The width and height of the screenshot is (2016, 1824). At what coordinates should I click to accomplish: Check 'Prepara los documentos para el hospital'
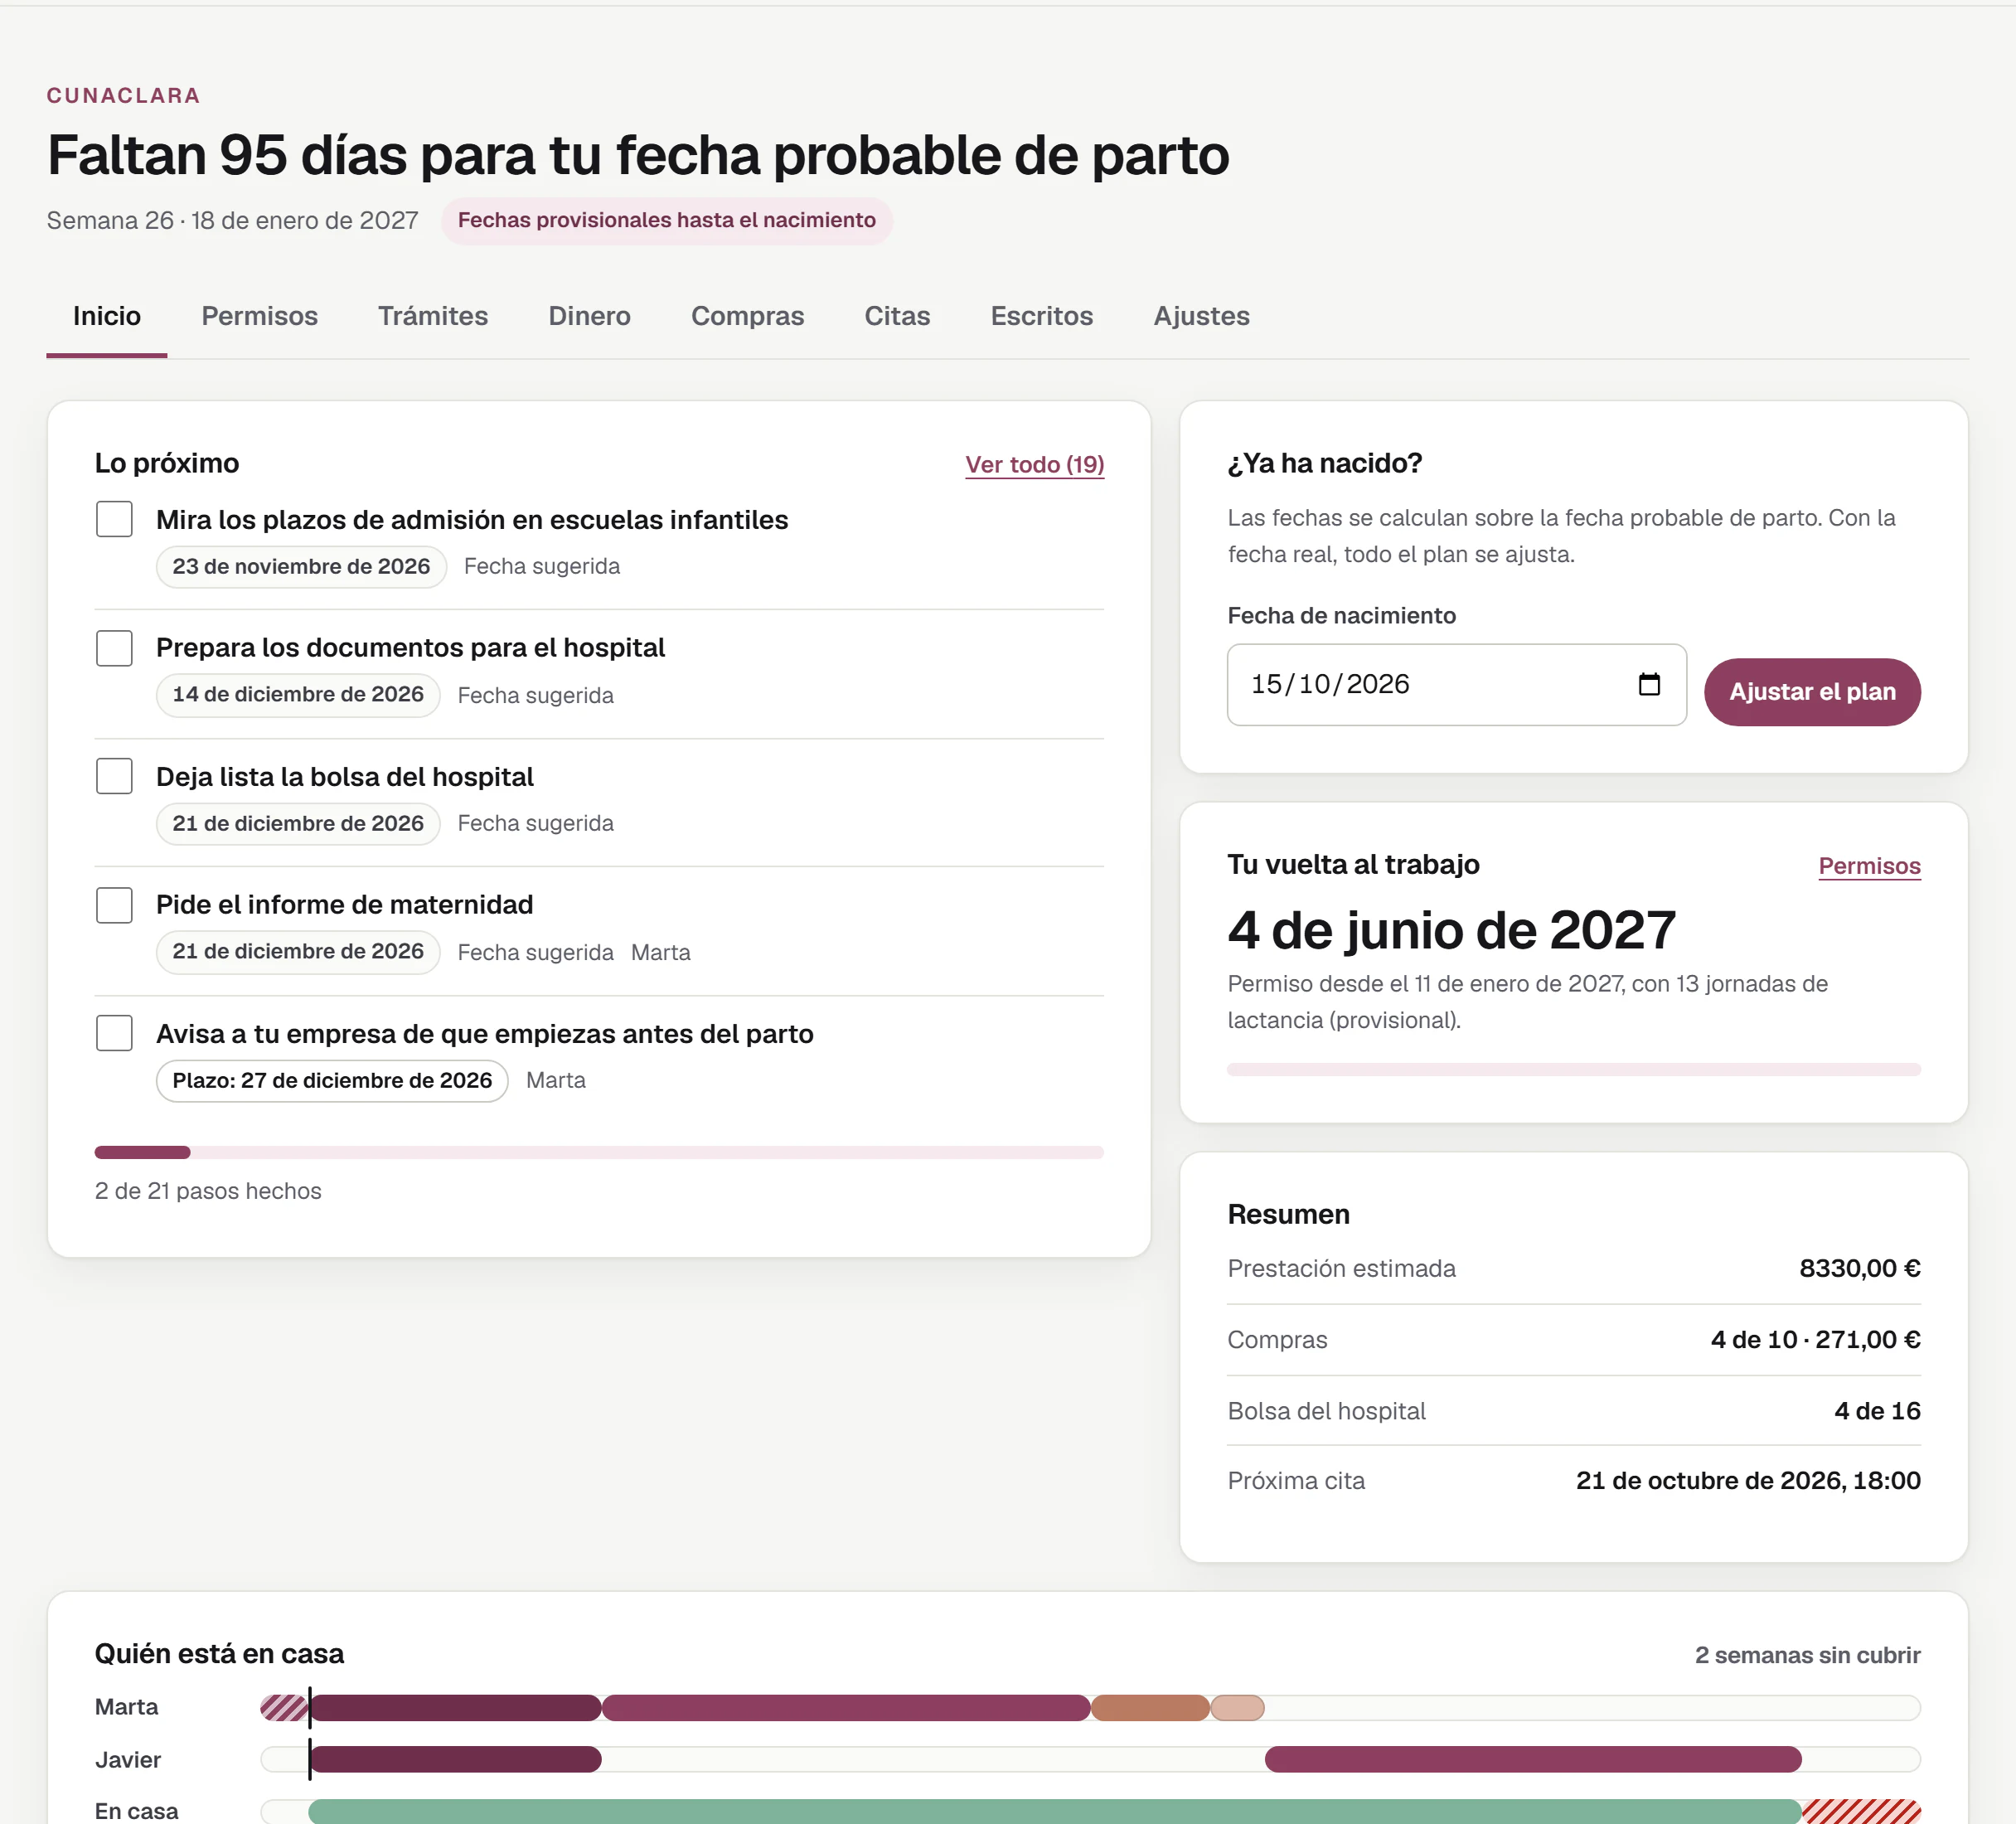[x=114, y=648]
